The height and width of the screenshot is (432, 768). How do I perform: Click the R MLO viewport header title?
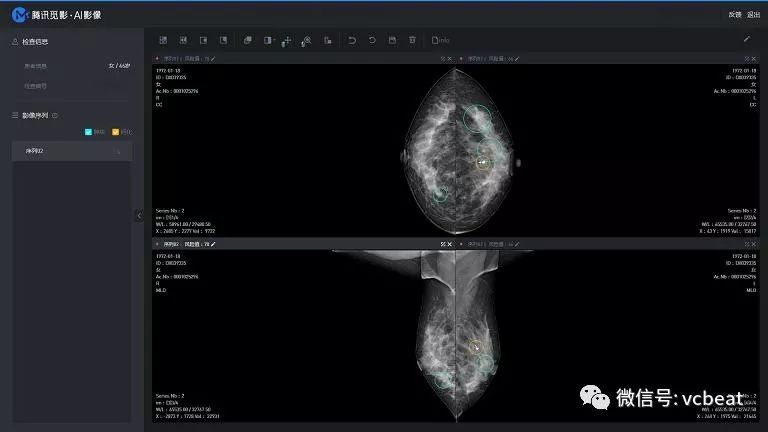click(186, 244)
